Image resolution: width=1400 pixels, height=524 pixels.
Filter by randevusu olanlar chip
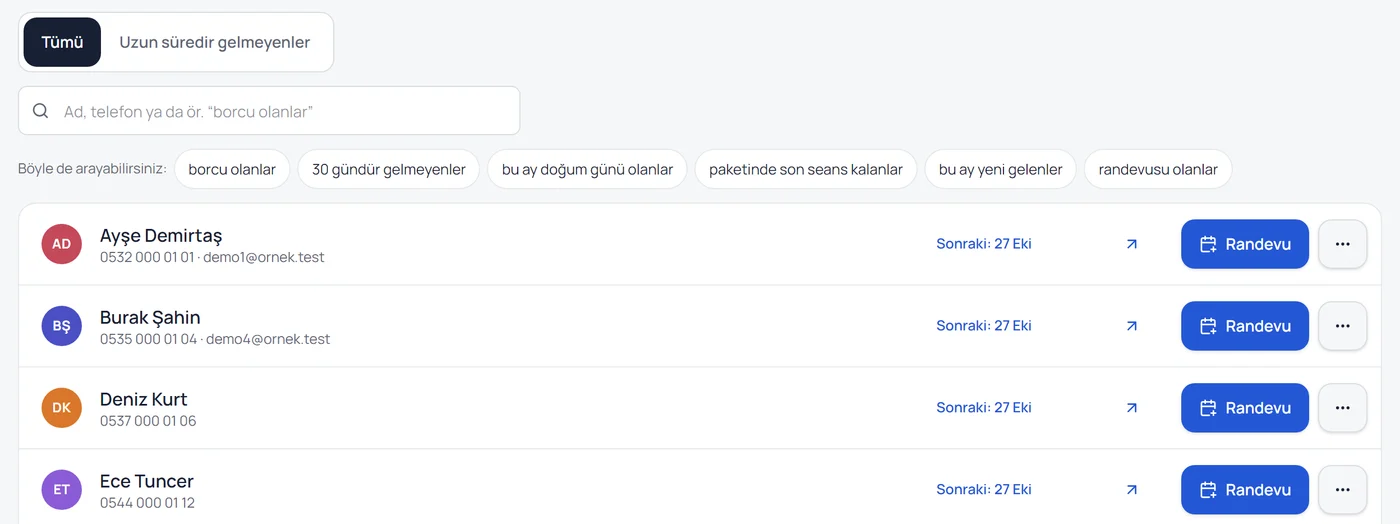point(1158,169)
